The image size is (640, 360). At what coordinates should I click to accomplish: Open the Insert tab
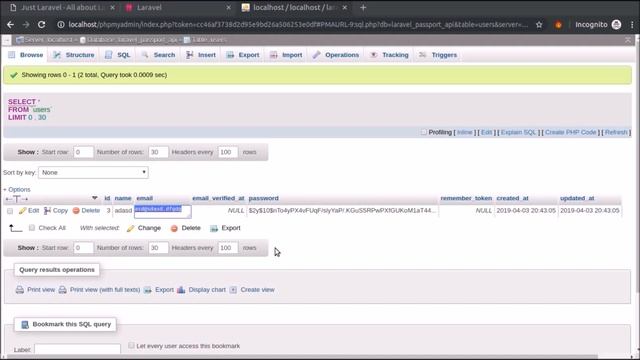coord(201,55)
